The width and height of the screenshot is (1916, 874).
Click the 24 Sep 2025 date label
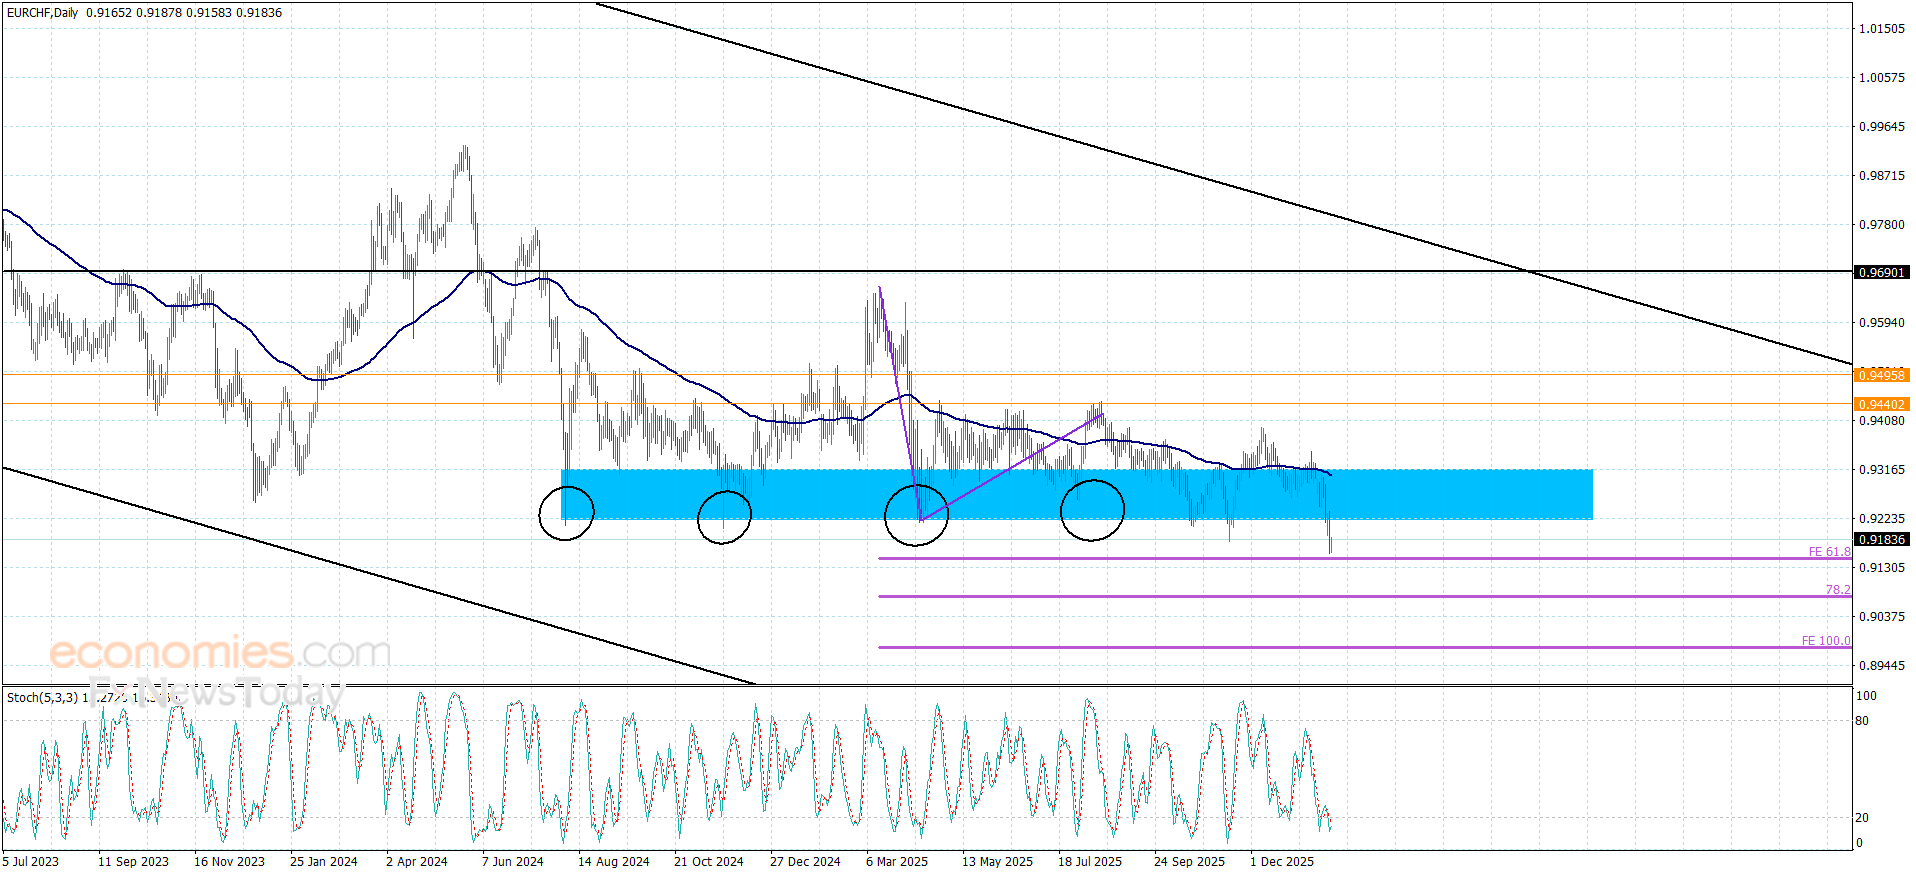pyautogui.click(x=1189, y=862)
